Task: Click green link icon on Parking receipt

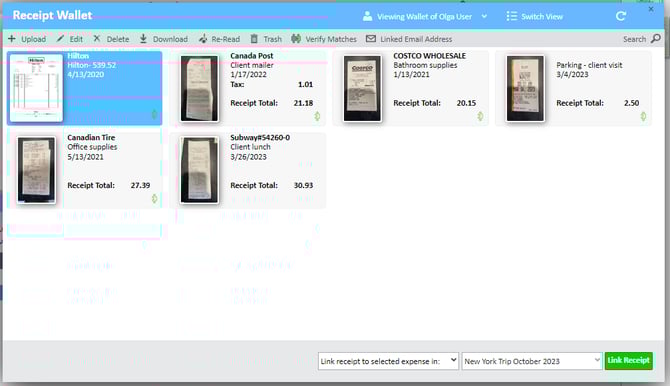Action: pos(644,116)
